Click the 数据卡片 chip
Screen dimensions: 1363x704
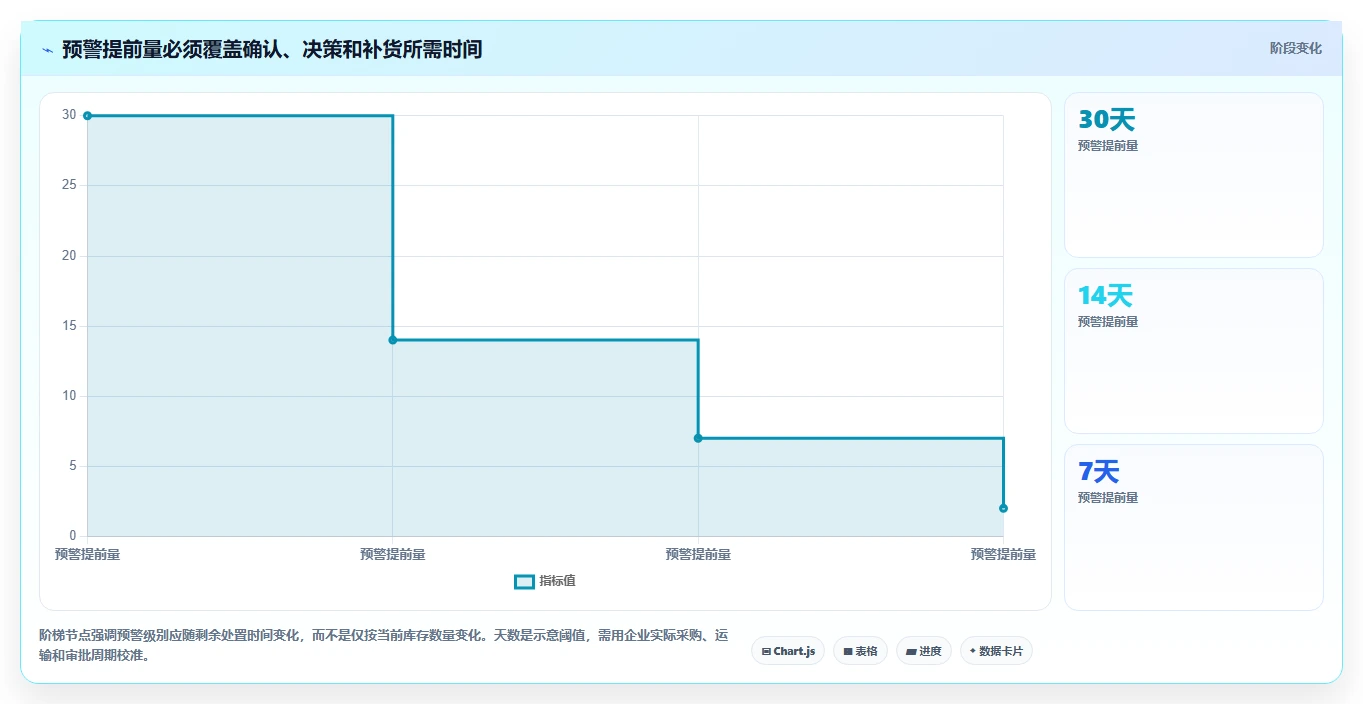click(x=996, y=651)
